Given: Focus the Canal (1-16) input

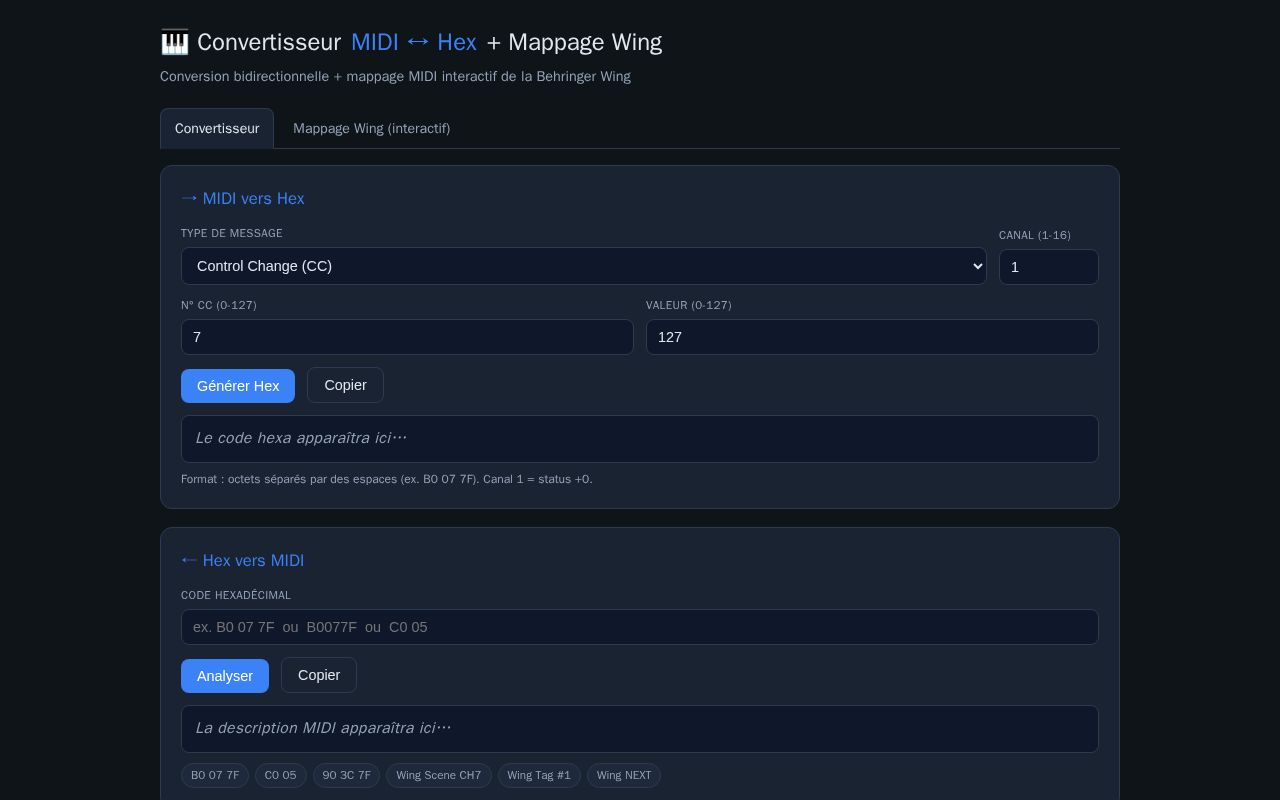Looking at the screenshot, I should point(1048,267).
